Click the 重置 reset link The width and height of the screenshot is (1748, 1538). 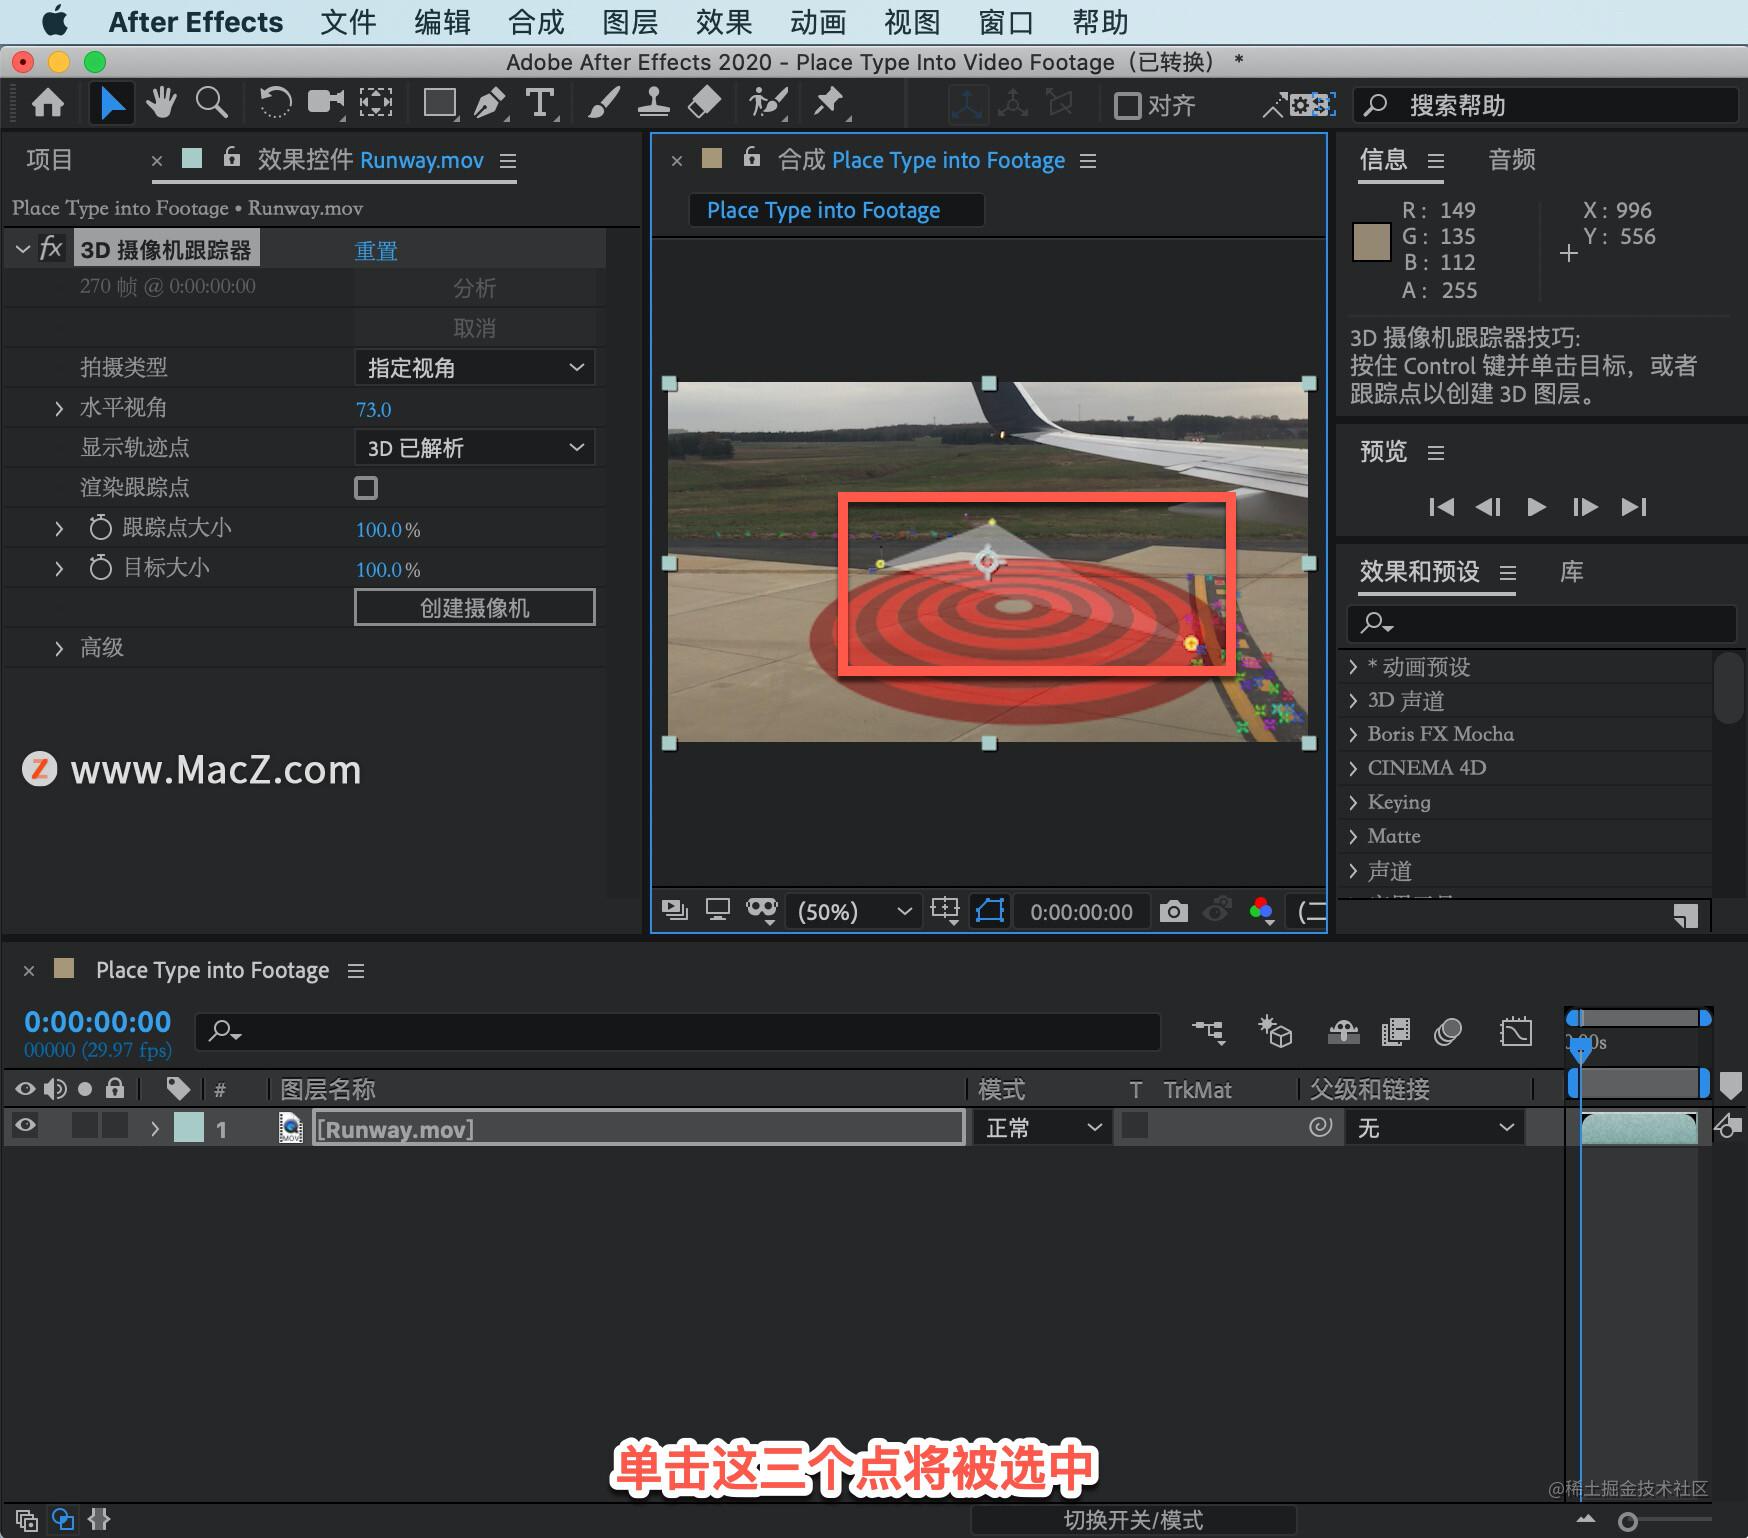tap(376, 250)
